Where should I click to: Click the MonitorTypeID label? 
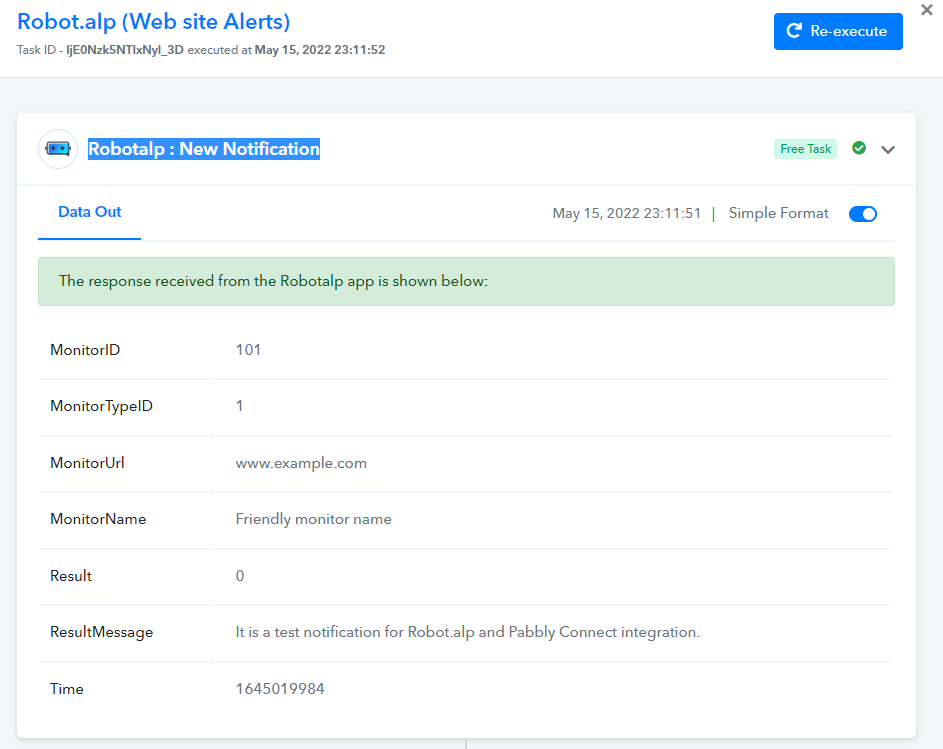point(102,406)
